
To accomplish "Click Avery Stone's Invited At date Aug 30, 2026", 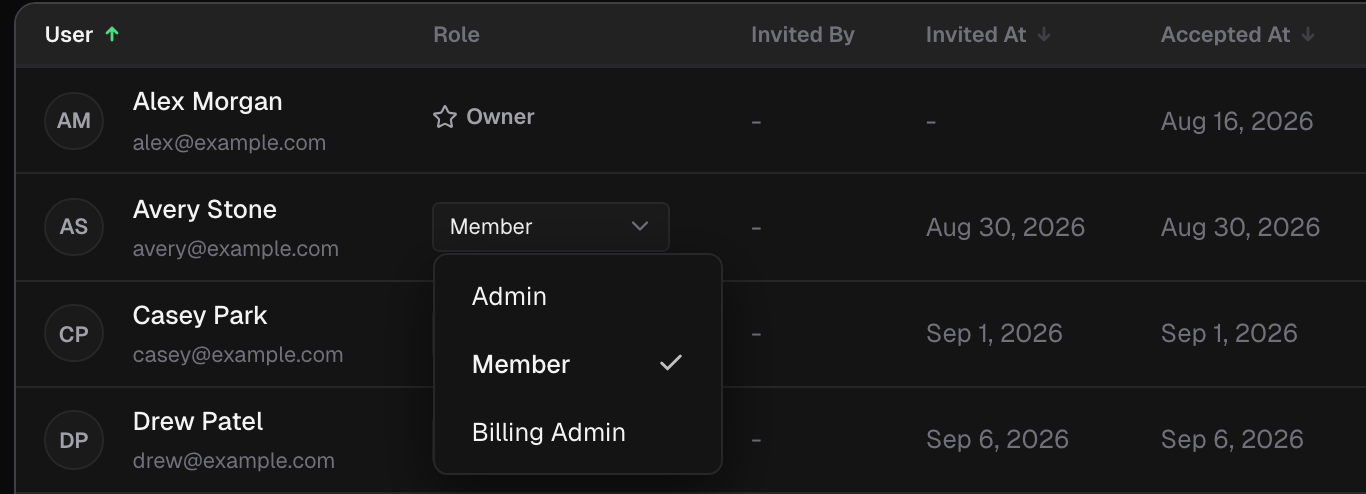I will [1005, 228].
